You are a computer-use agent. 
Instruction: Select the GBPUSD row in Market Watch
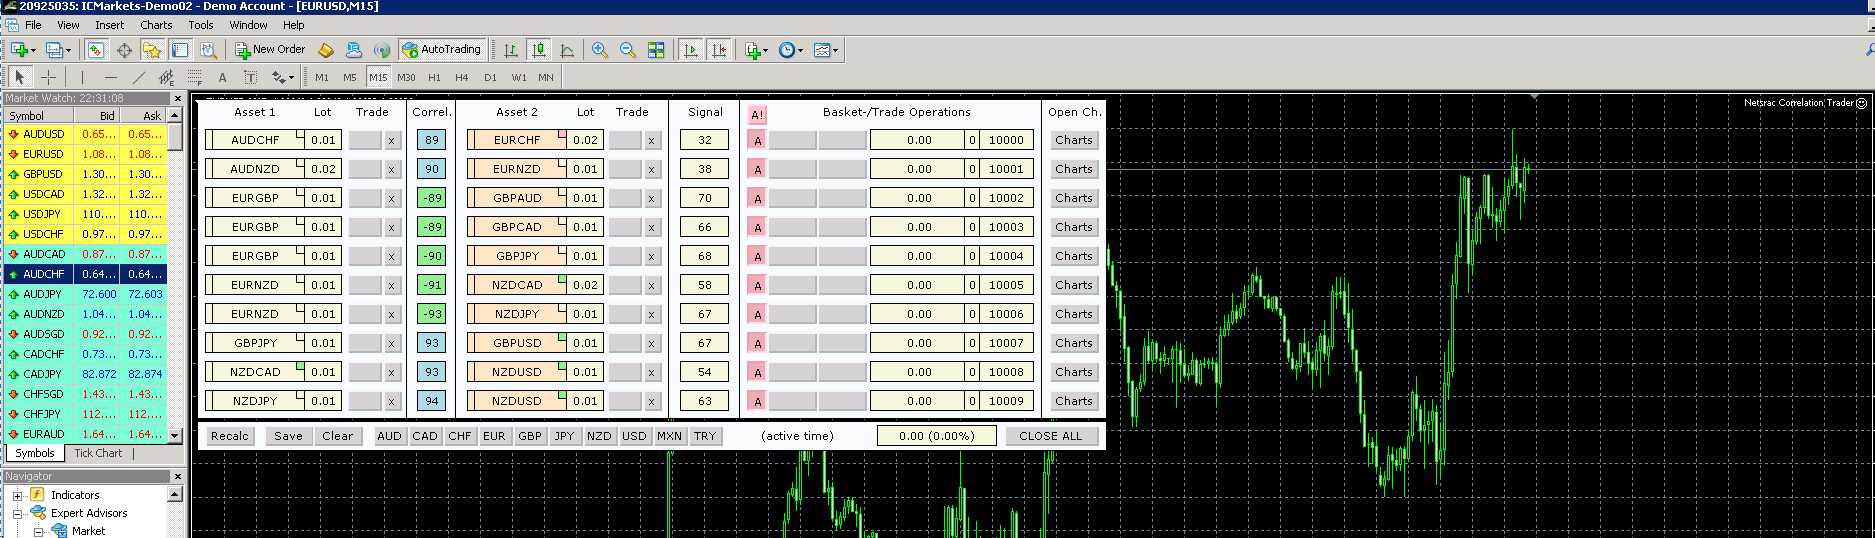coord(85,174)
